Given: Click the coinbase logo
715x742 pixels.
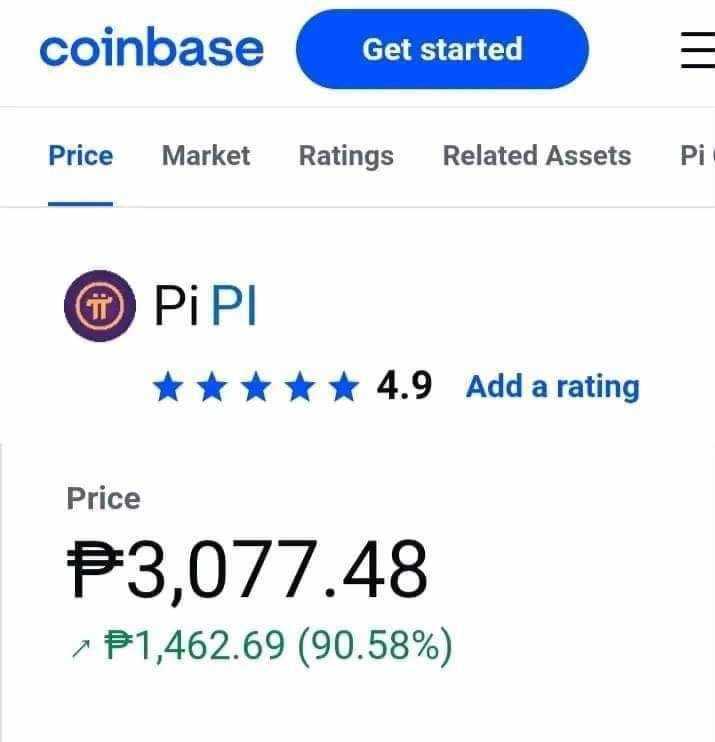Looking at the screenshot, I should [x=151, y=47].
